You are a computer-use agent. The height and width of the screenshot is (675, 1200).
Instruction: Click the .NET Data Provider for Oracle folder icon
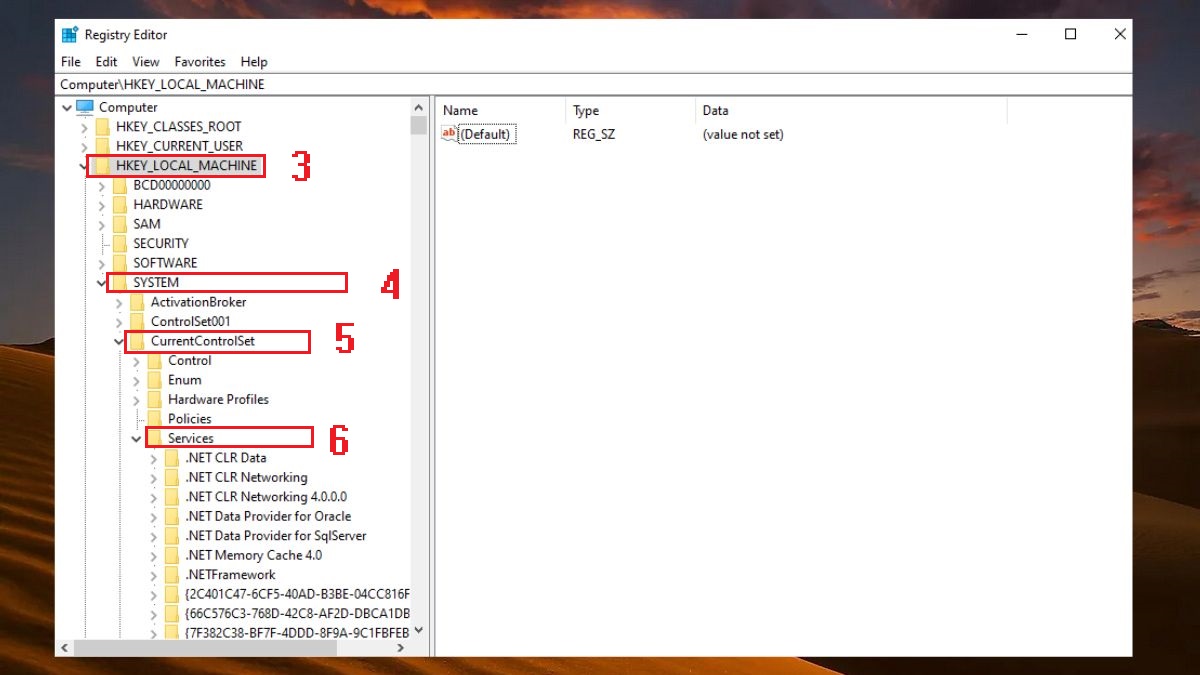172,516
